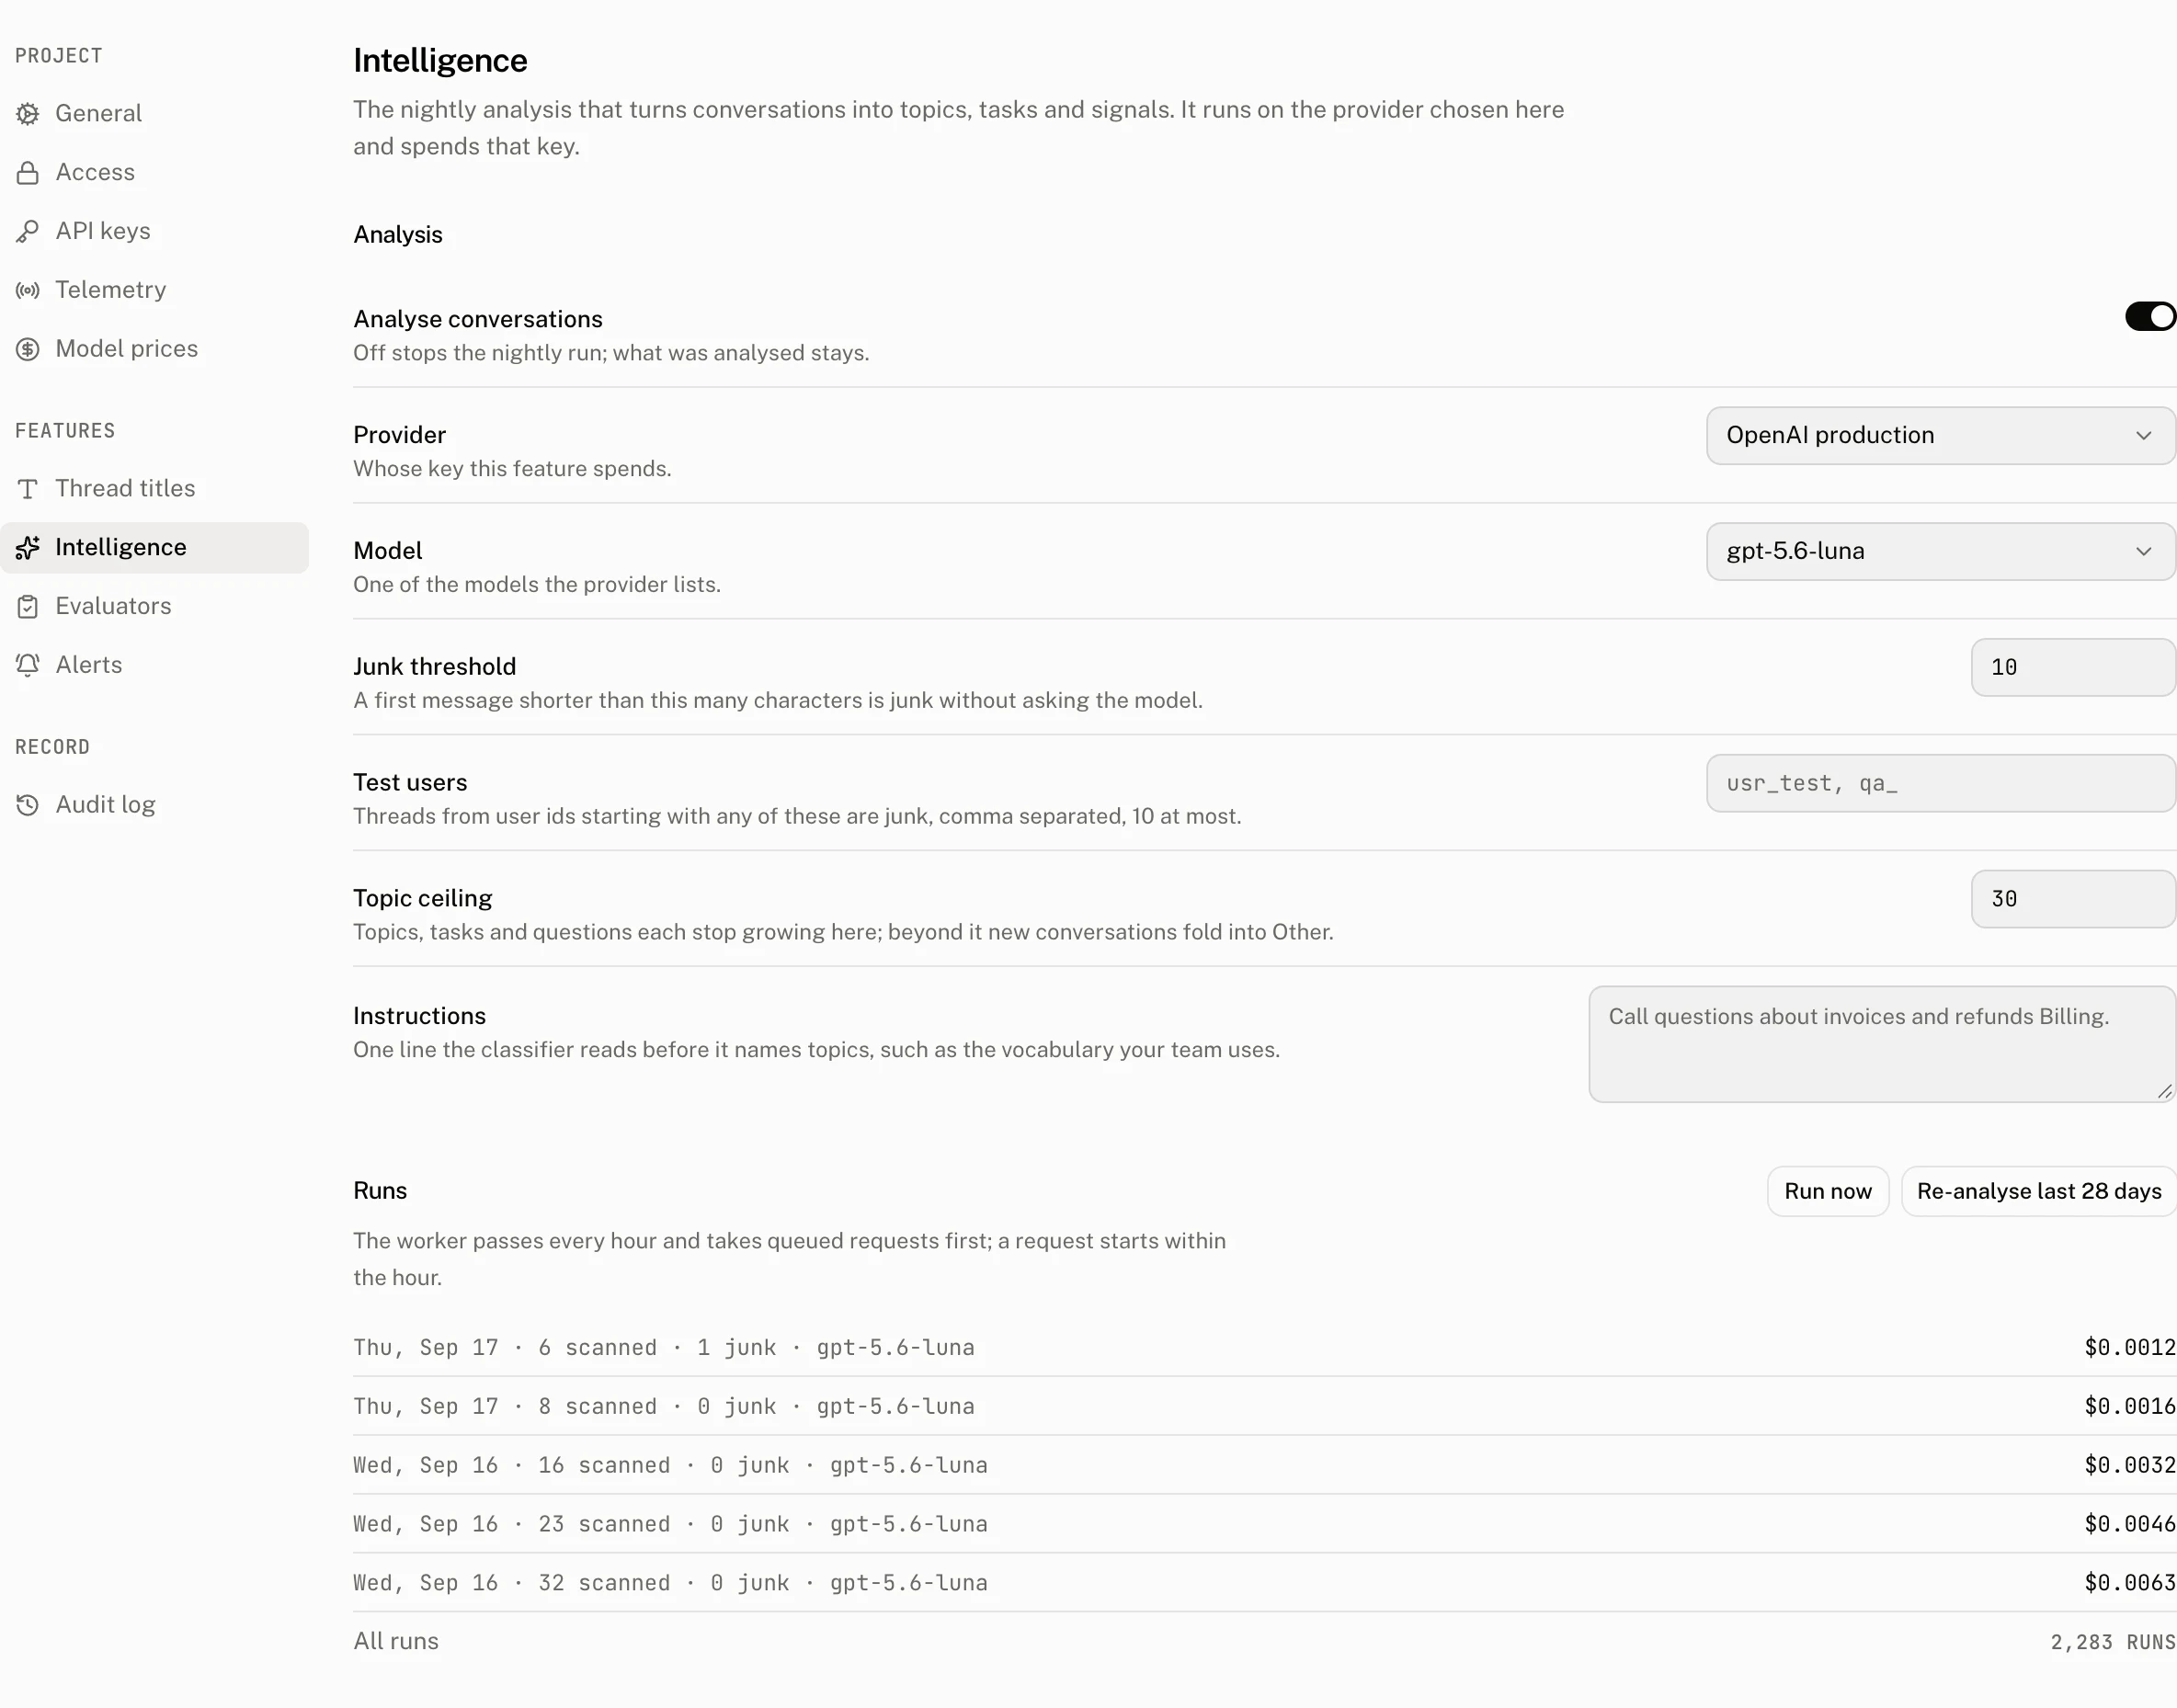View the Audit log
This screenshot has height=1708, width=2177.
[154, 805]
